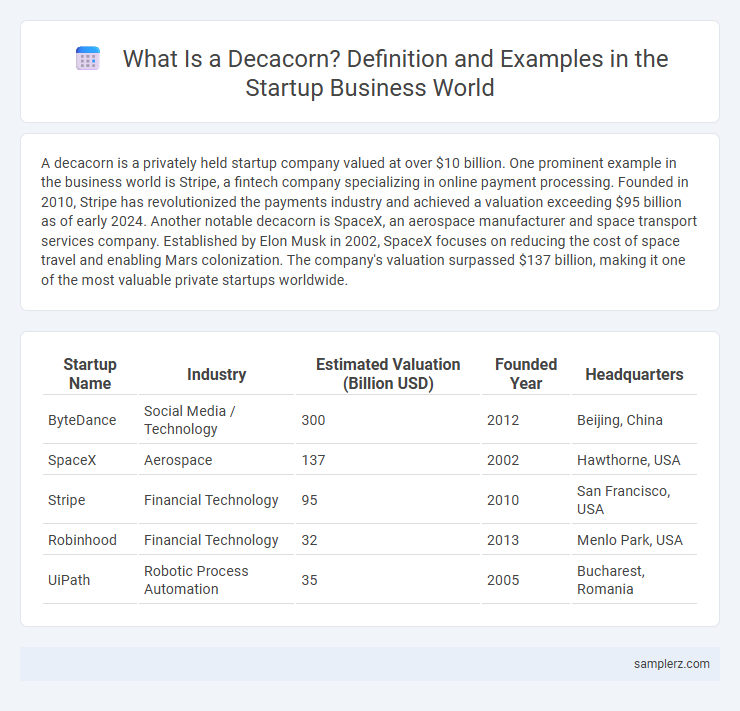
Task: Click the 2005 founded year cell
Action: coord(526,580)
